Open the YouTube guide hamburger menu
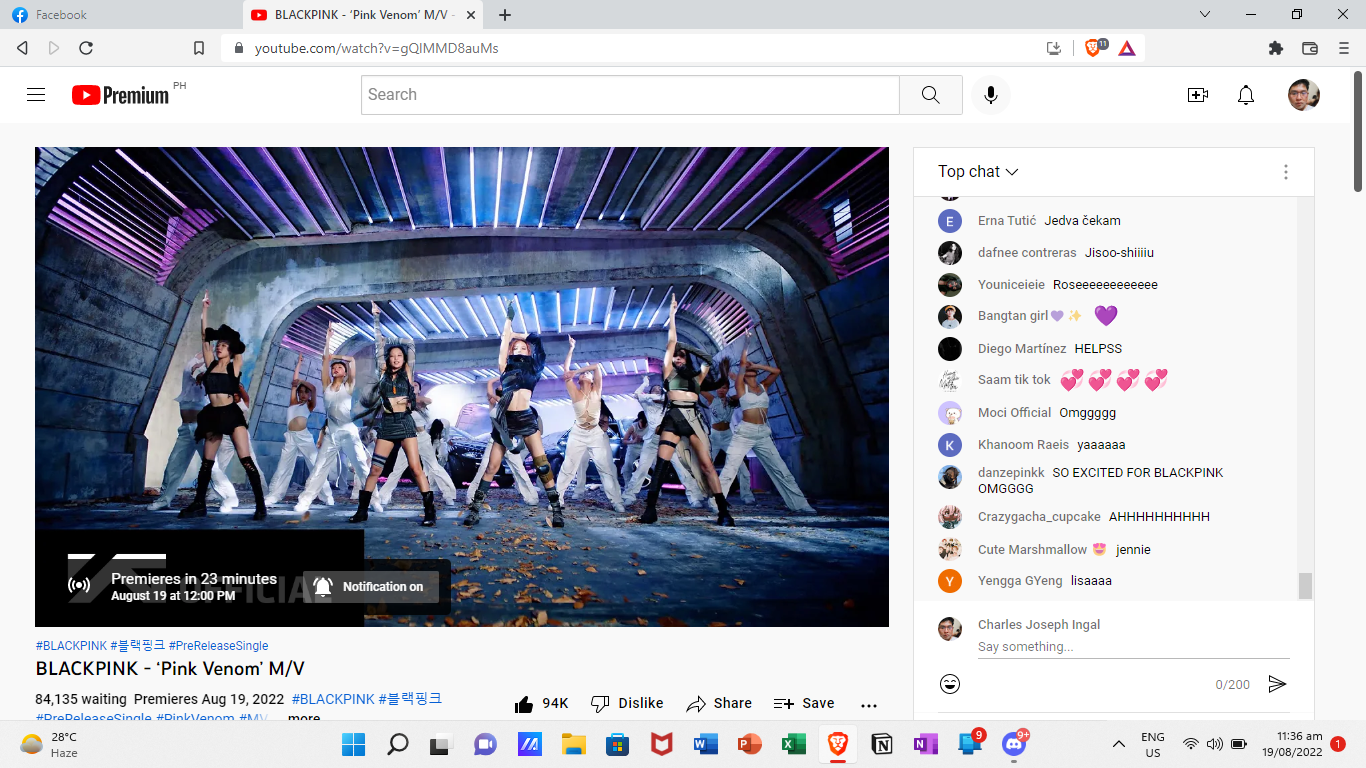Viewport: 1366px width, 768px height. point(36,95)
